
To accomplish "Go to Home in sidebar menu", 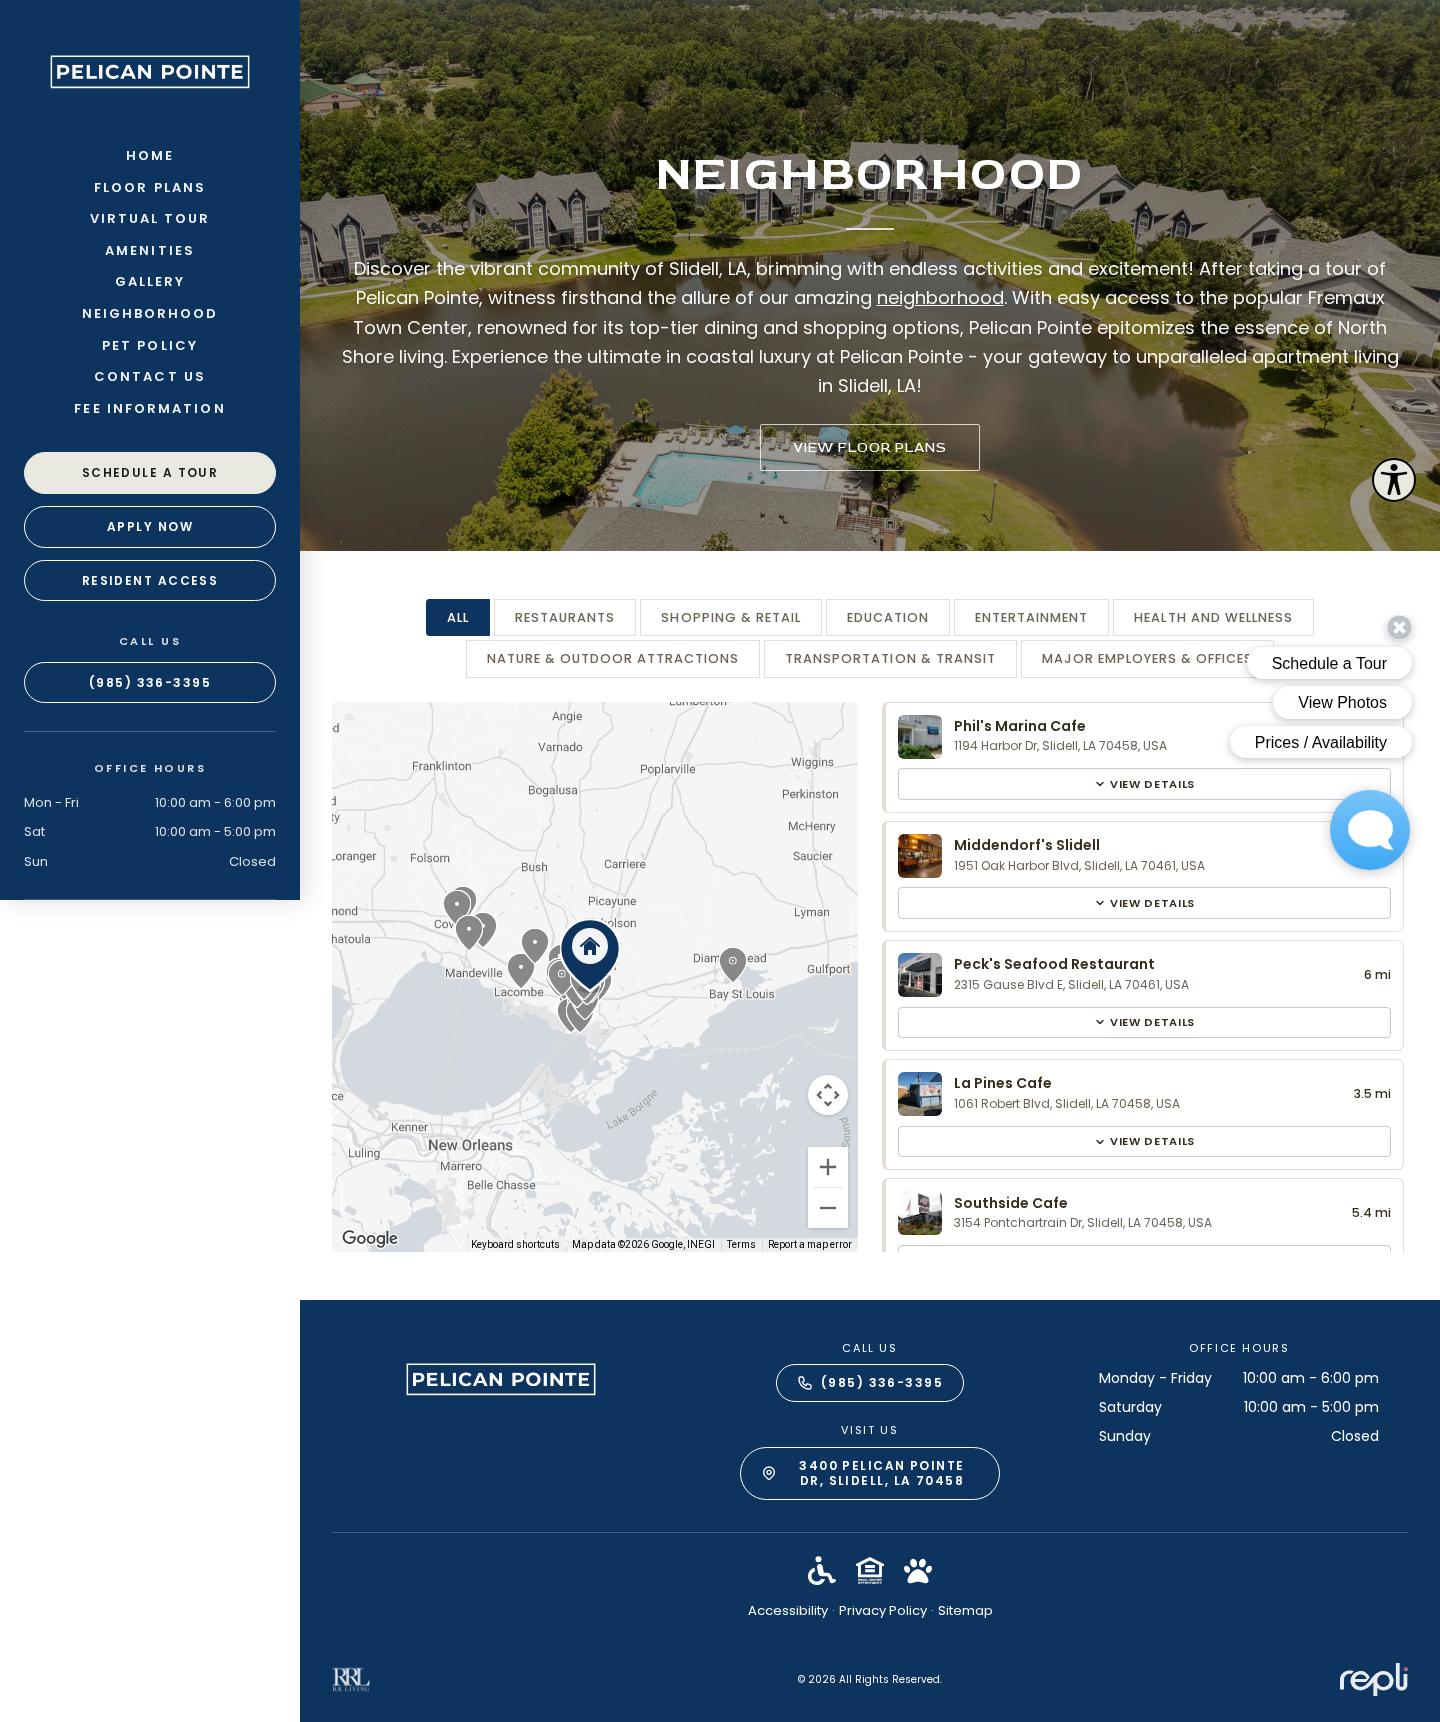I will 150,156.
